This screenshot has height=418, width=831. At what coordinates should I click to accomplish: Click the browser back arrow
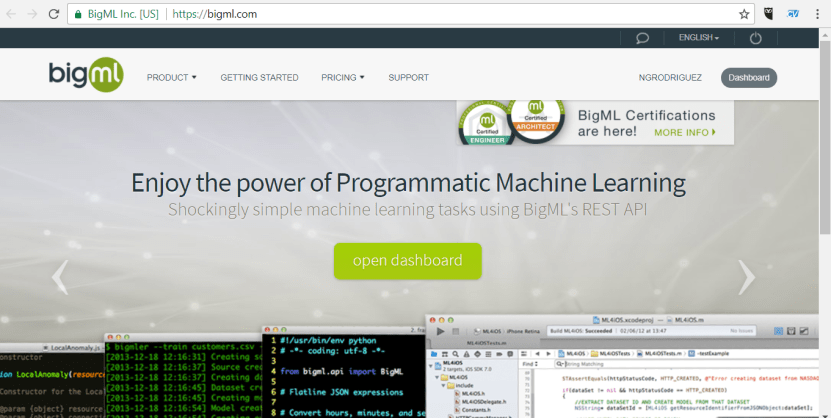(10, 14)
